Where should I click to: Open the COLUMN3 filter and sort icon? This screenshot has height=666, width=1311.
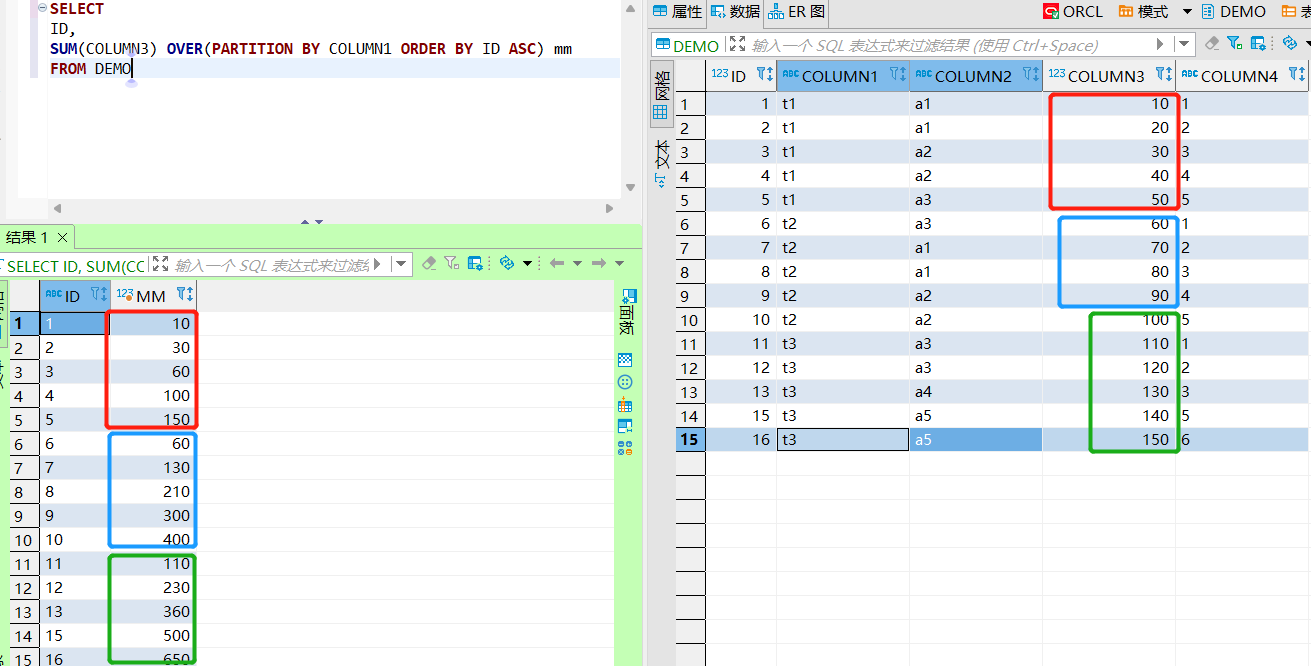pos(1163,74)
